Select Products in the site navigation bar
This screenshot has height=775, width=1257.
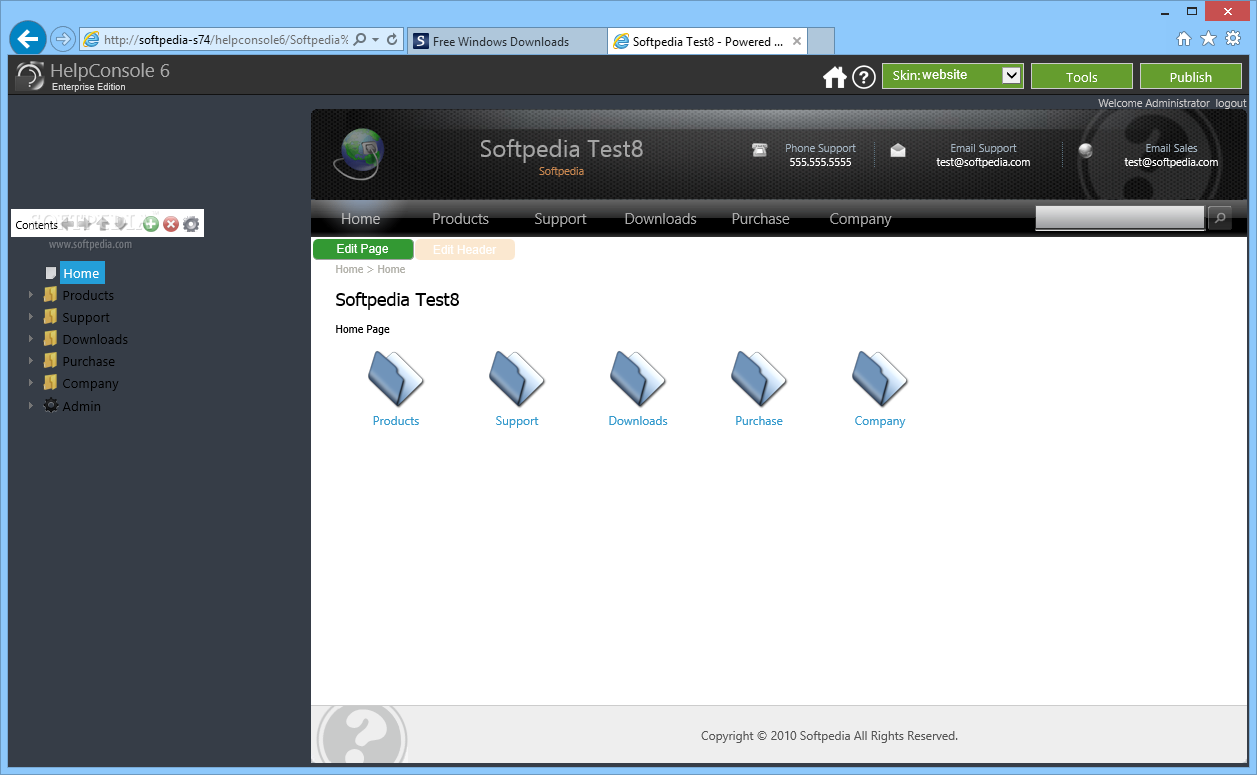[x=460, y=219]
